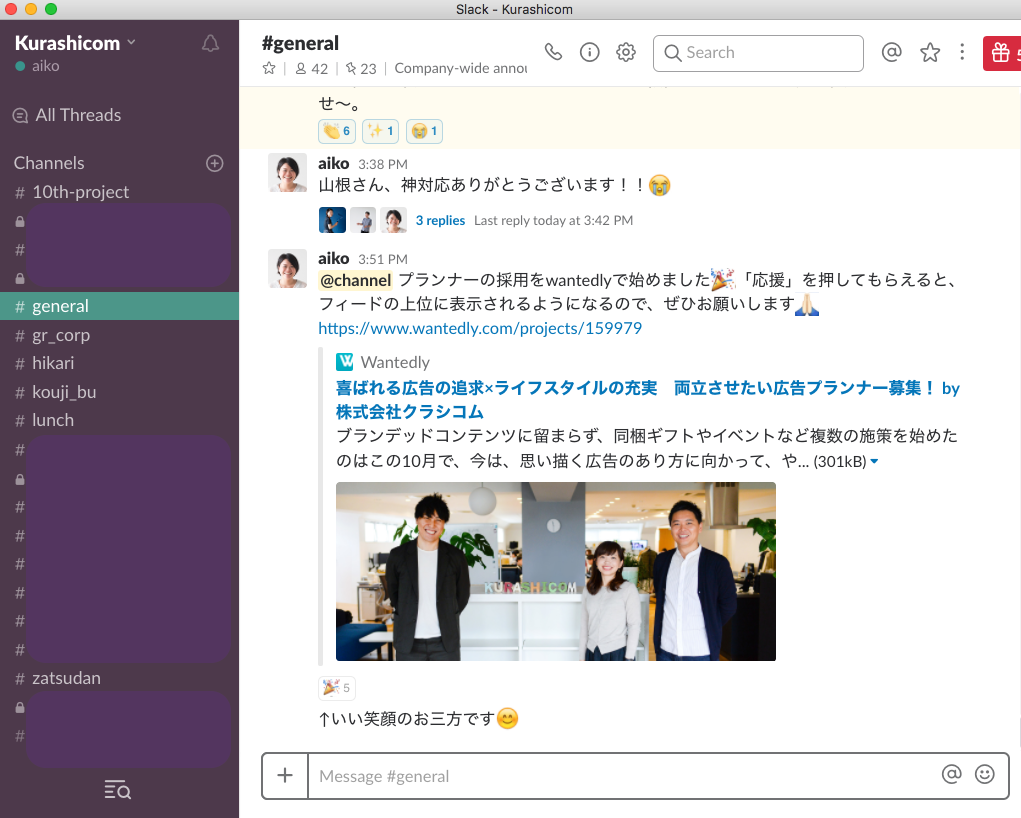1021x818 pixels.
Task: Open more items vertical dots menu
Action: (962, 52)
